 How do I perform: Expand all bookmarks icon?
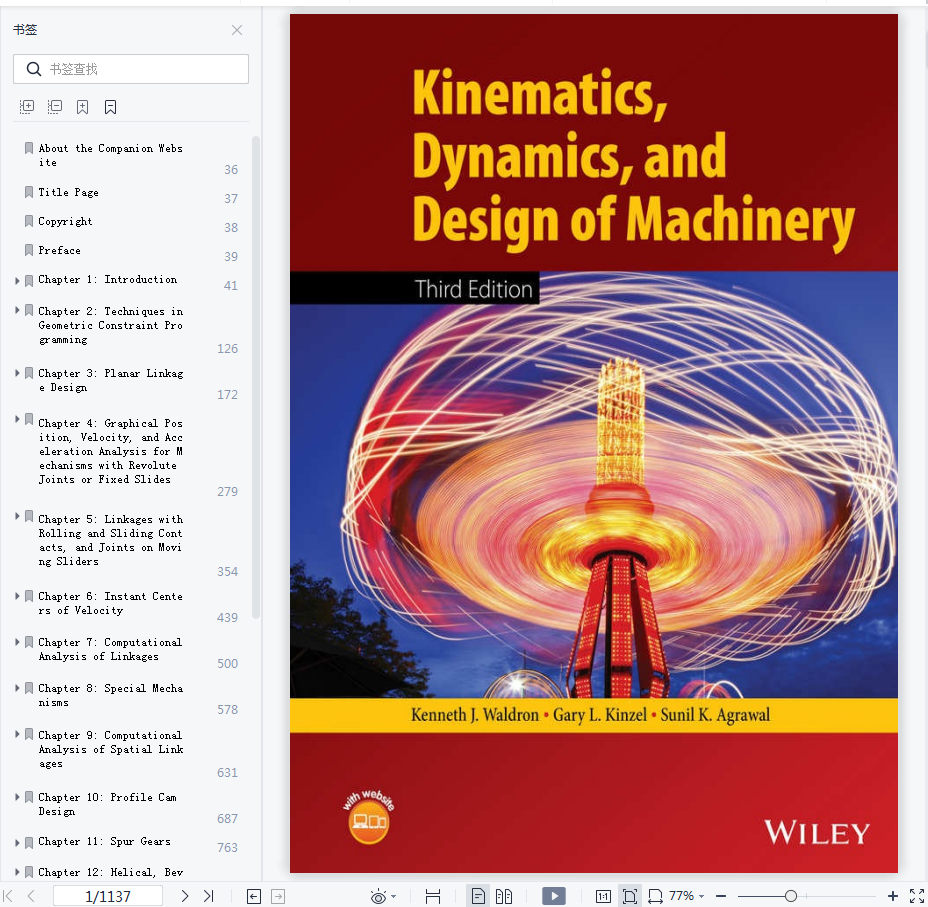point(27,107)
